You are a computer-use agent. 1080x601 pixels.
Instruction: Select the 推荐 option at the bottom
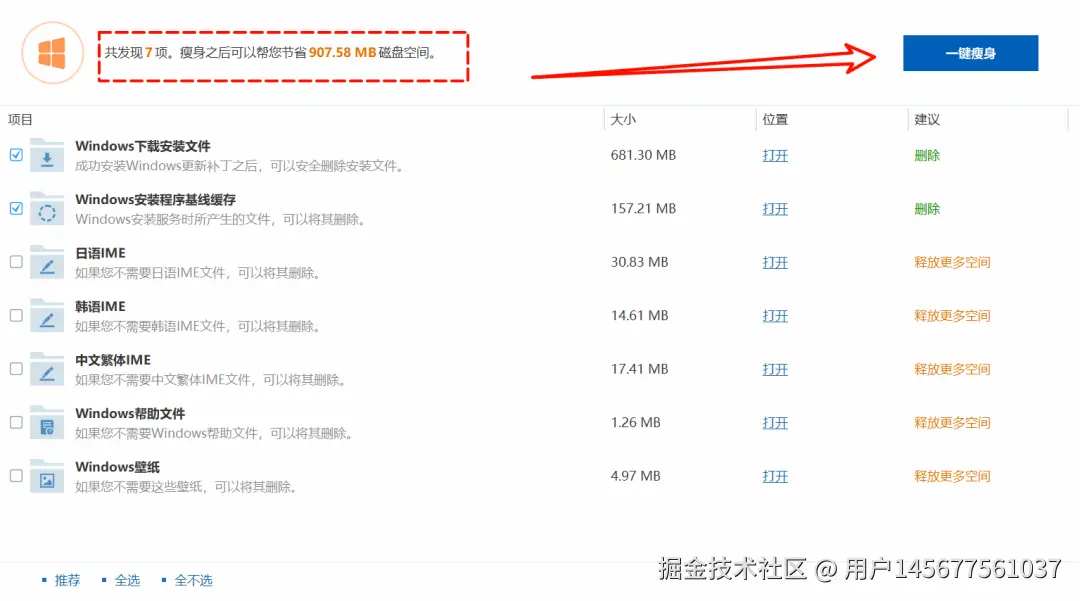[x=66, y=580]
